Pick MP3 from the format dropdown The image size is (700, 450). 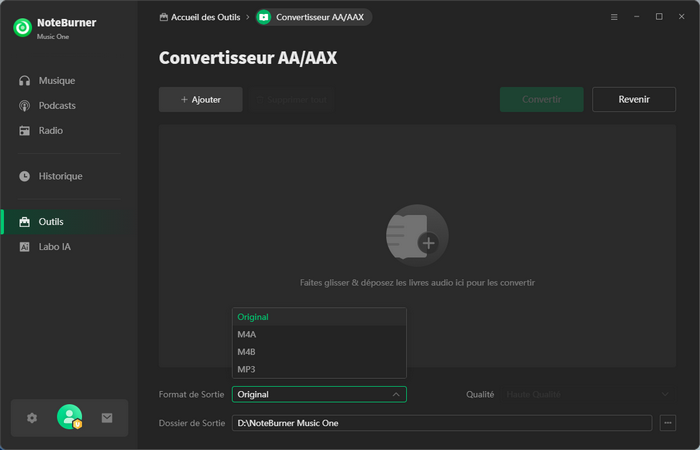click(319, 369)
